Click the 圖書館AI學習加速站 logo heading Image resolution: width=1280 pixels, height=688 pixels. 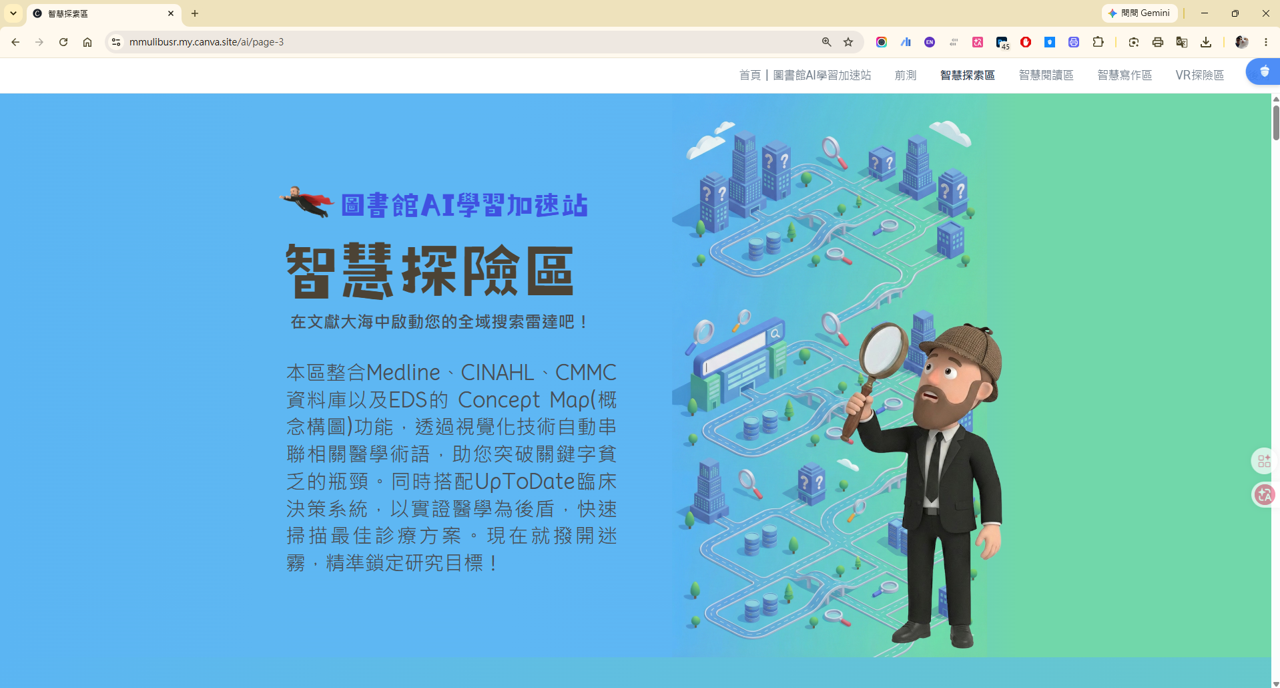click(464, 205)
